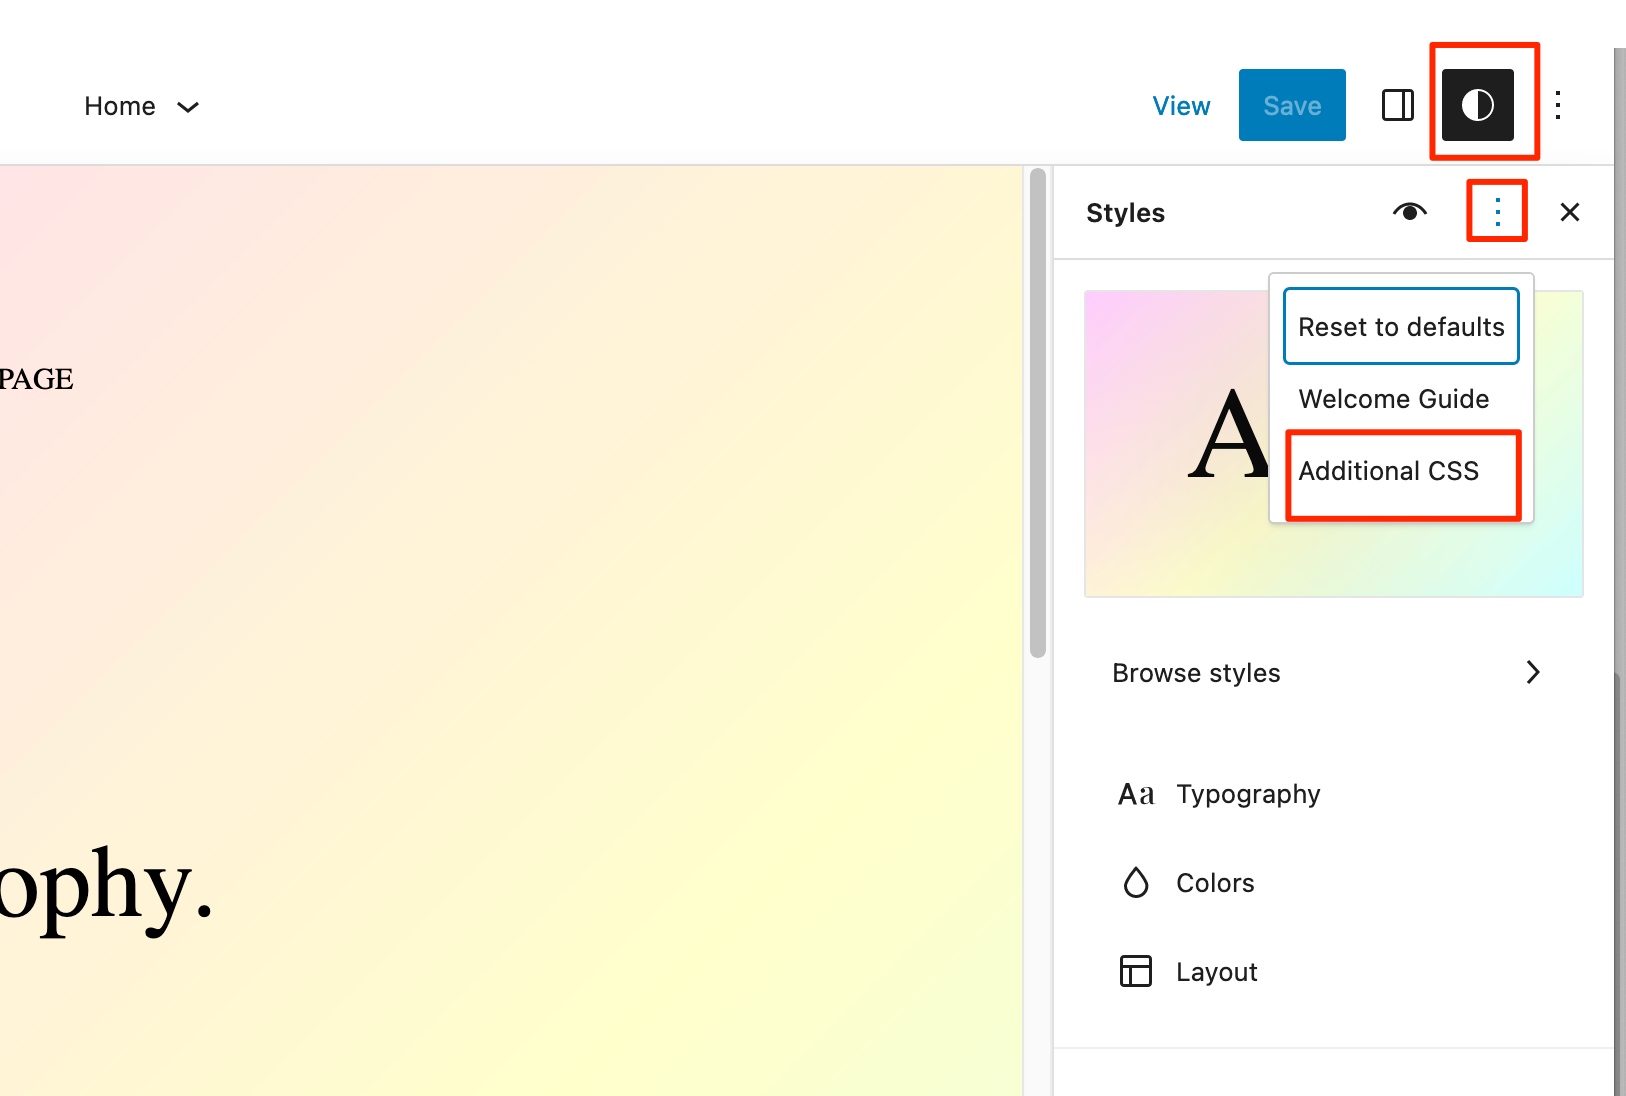Image resolution: width=1626 pixels, height=1096 pixels.
Task: Click the Browse styles chevron arrow
Action: [1532, 672]
